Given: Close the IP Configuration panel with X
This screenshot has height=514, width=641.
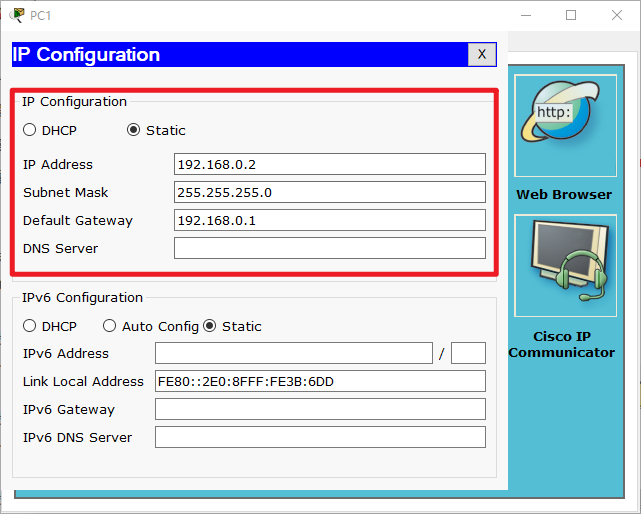Looking at the screenshot, I should coord(482,54).
